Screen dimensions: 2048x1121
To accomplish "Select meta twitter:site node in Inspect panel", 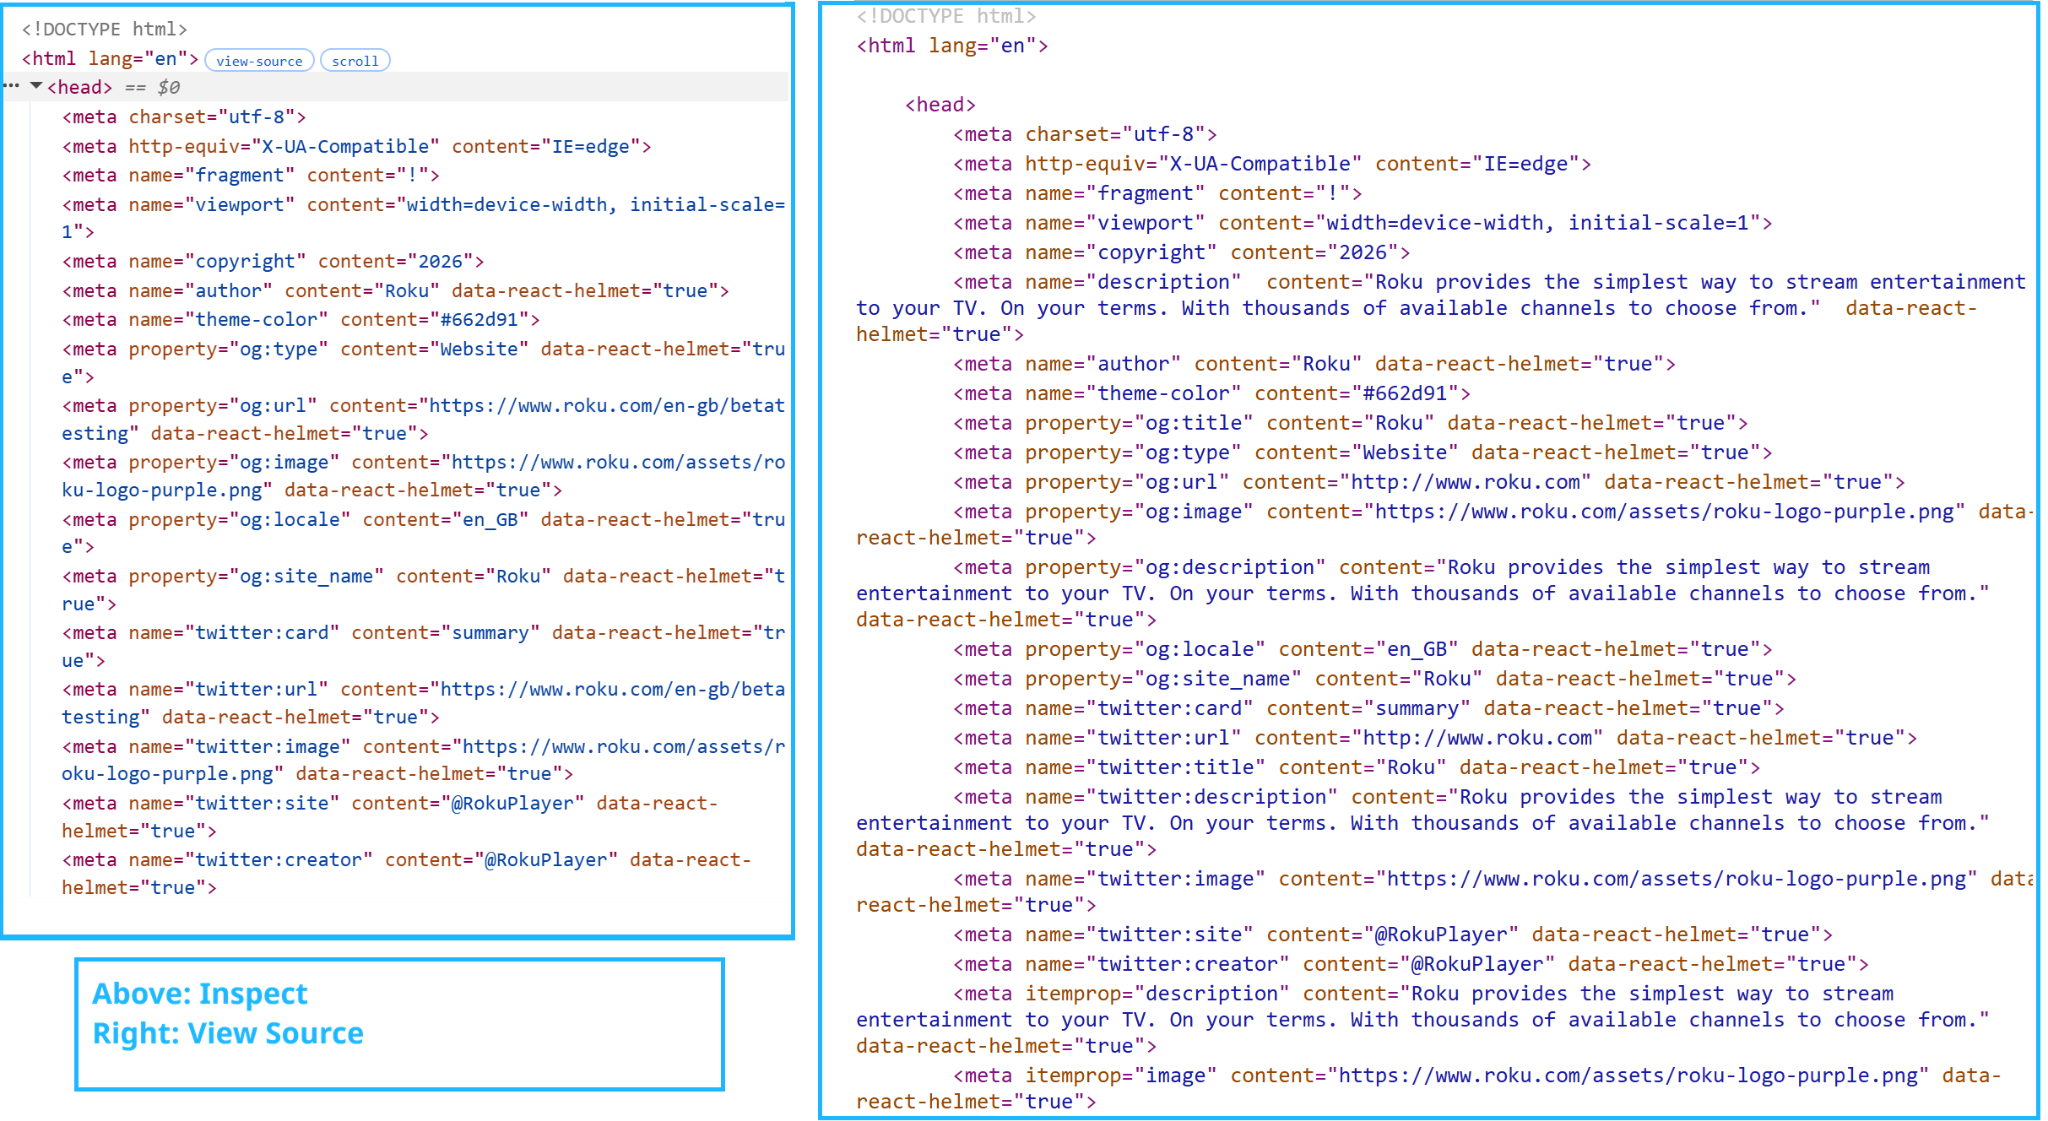I will [390, 817].
